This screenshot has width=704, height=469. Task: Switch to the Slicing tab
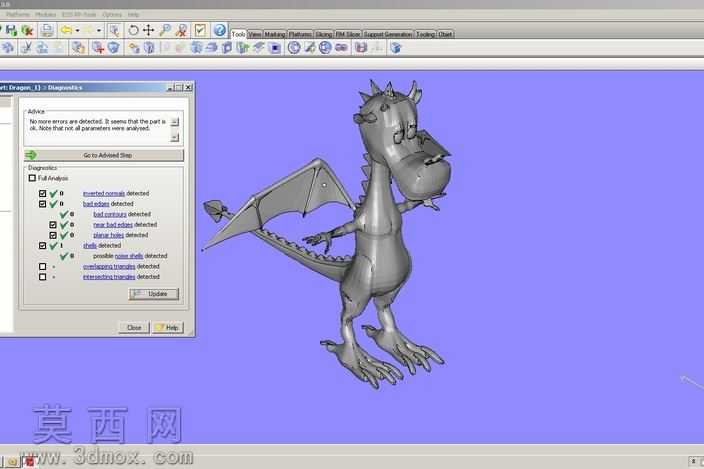[323, 34]
